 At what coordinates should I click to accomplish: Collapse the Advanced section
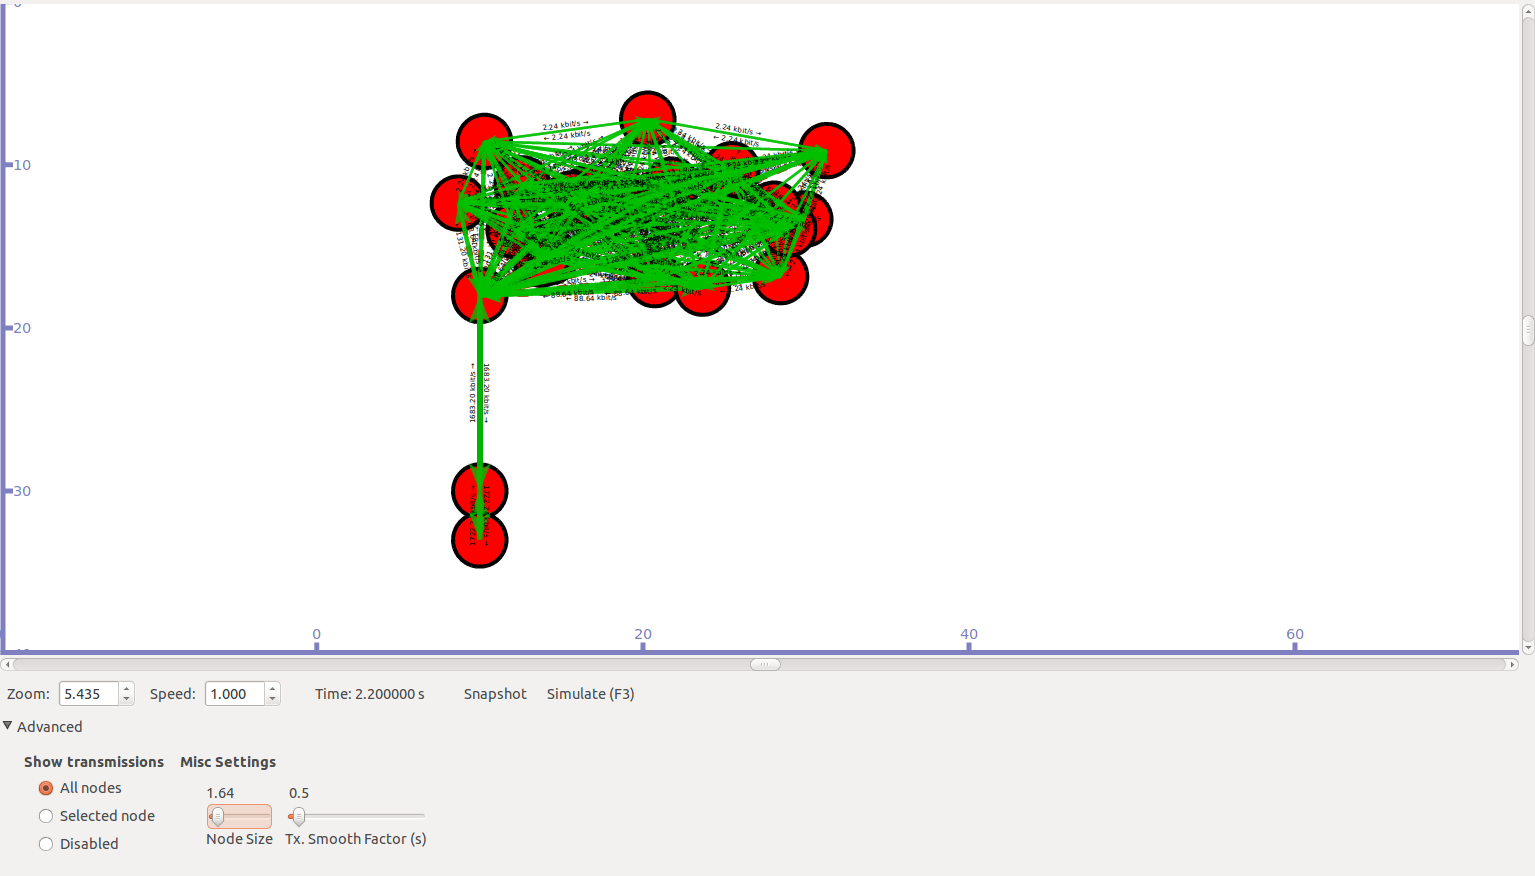pyautogui.click(x=8, y=726)
